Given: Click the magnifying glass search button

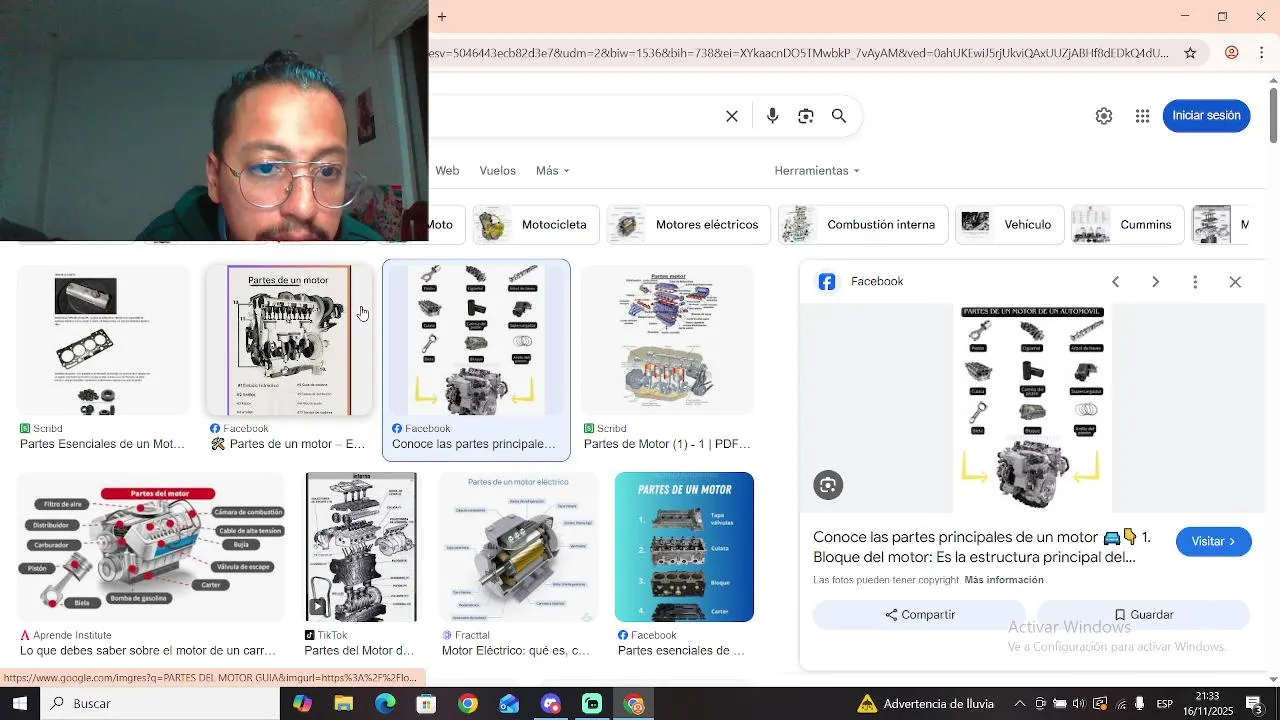Looking at the screenshot, I should [839, 116].
